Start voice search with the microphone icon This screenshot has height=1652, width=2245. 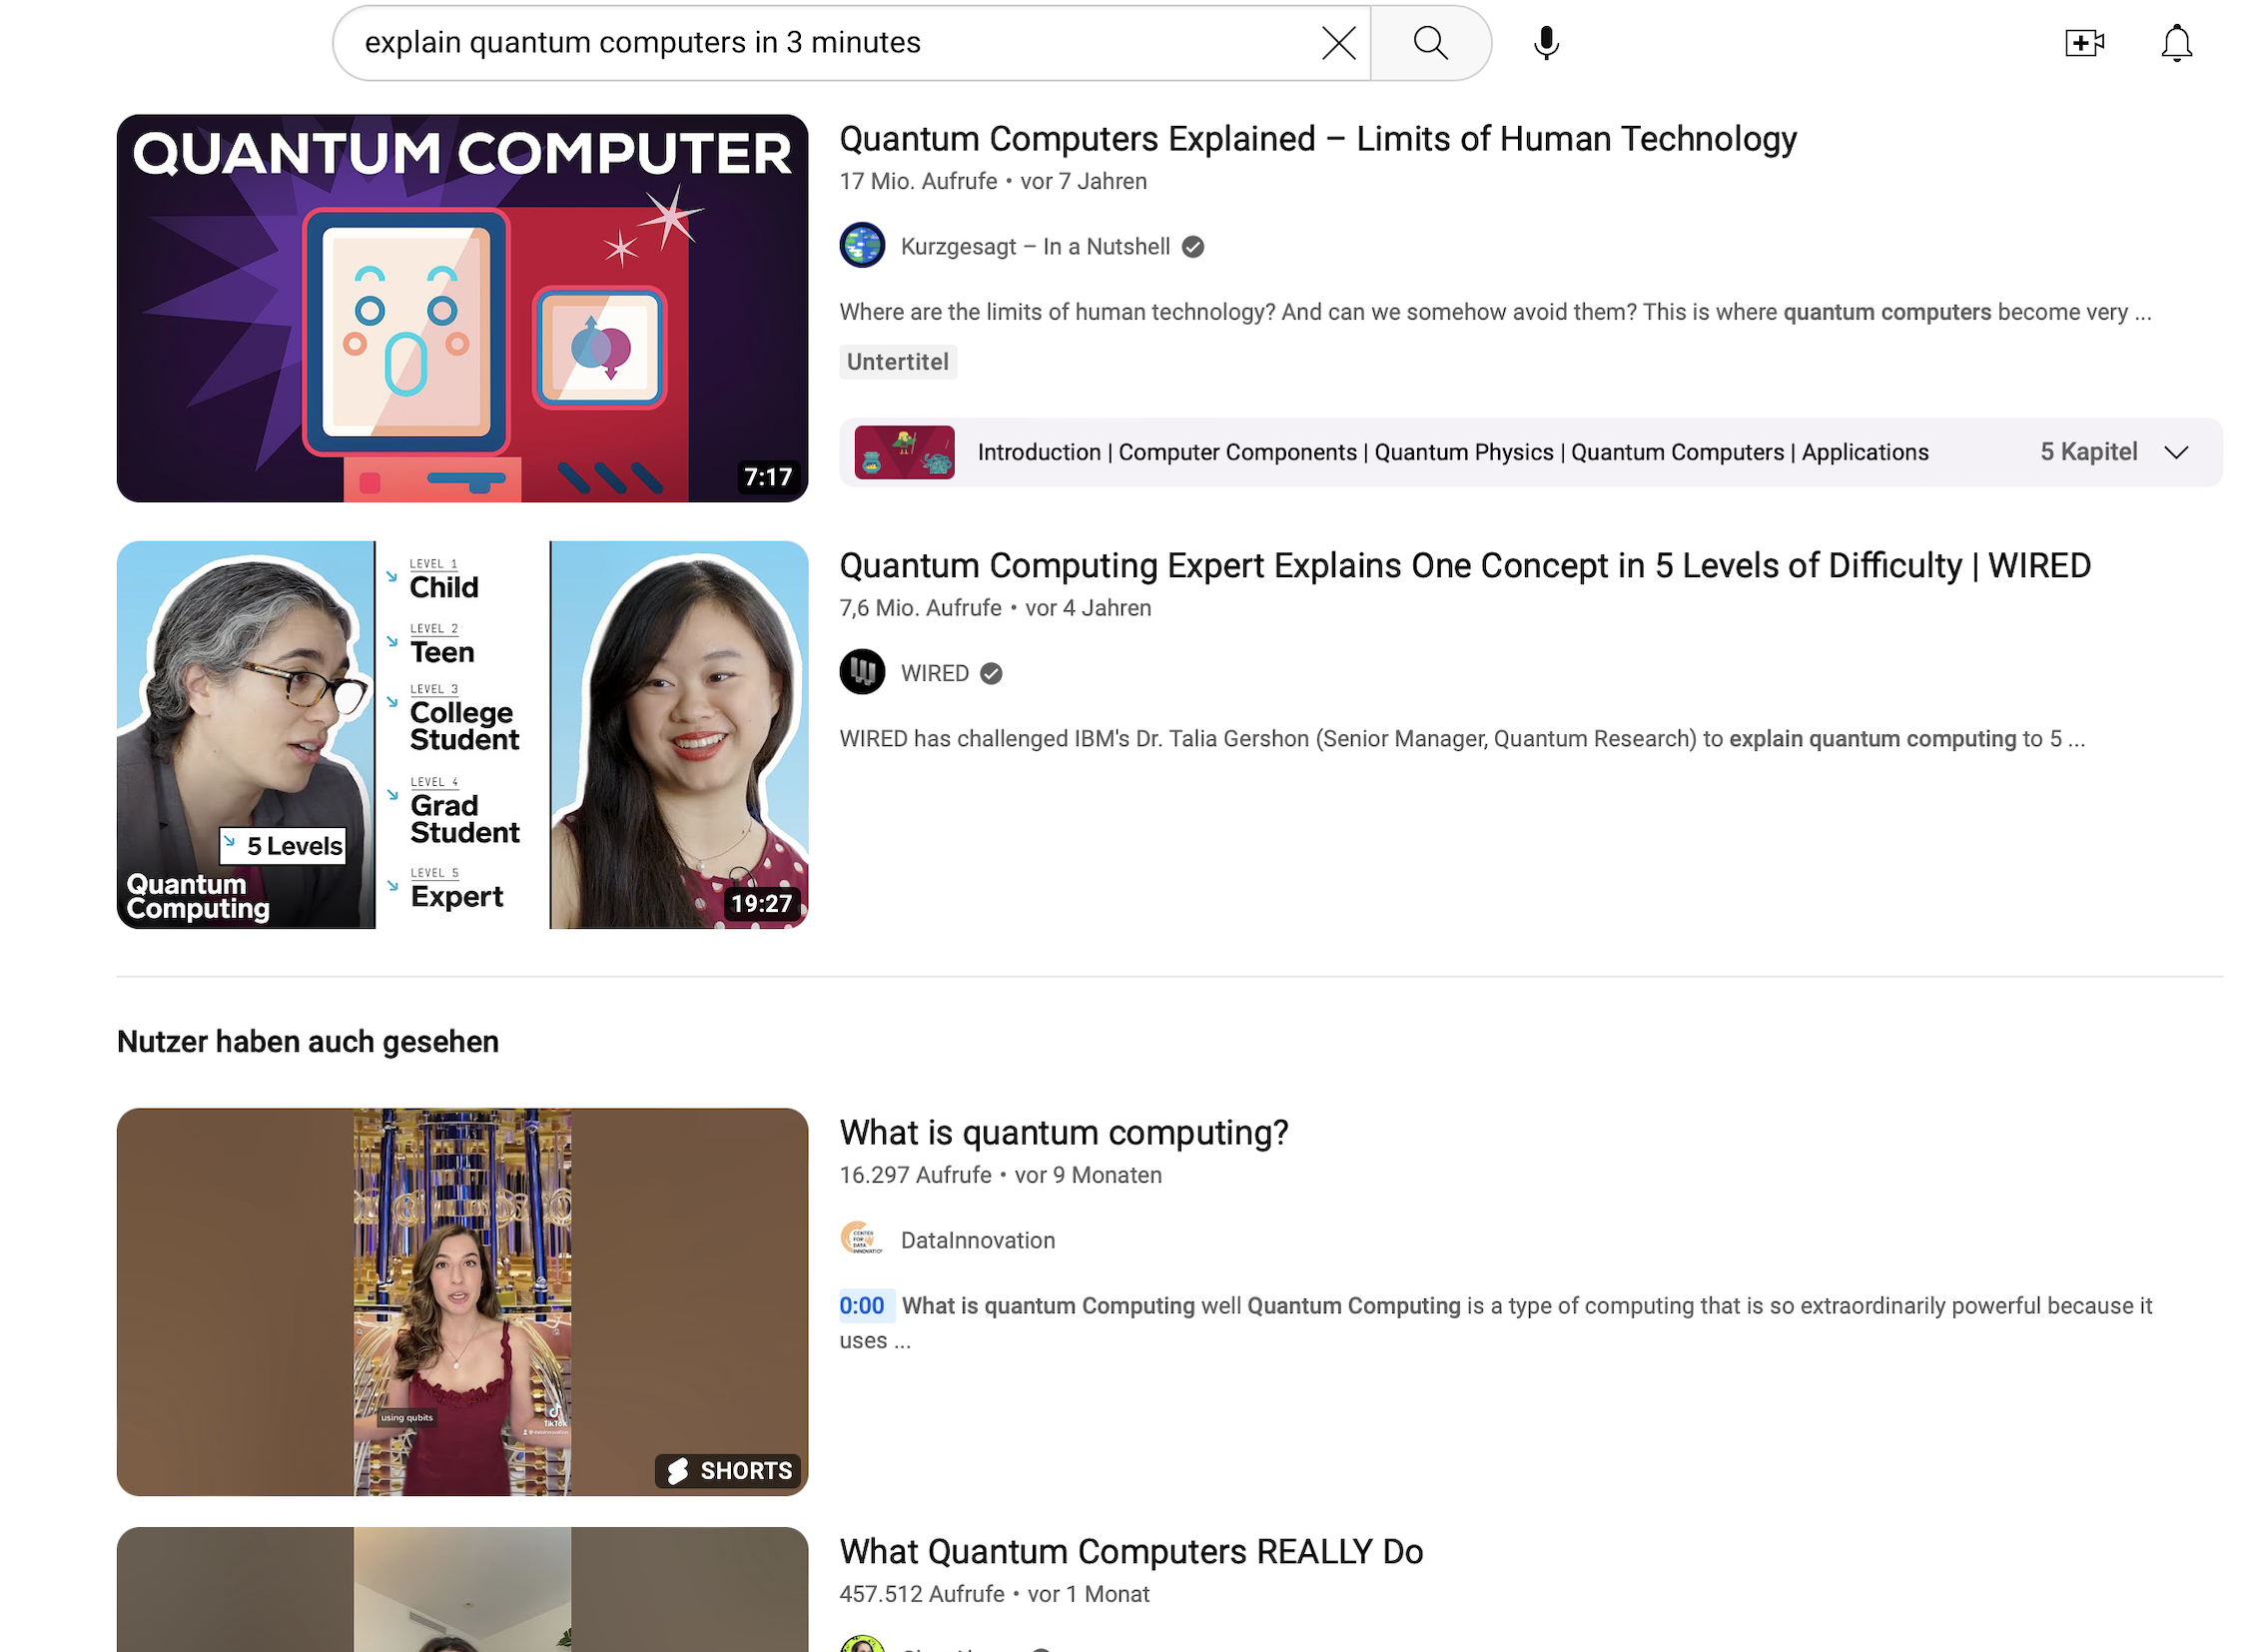tap(1546, 43)
